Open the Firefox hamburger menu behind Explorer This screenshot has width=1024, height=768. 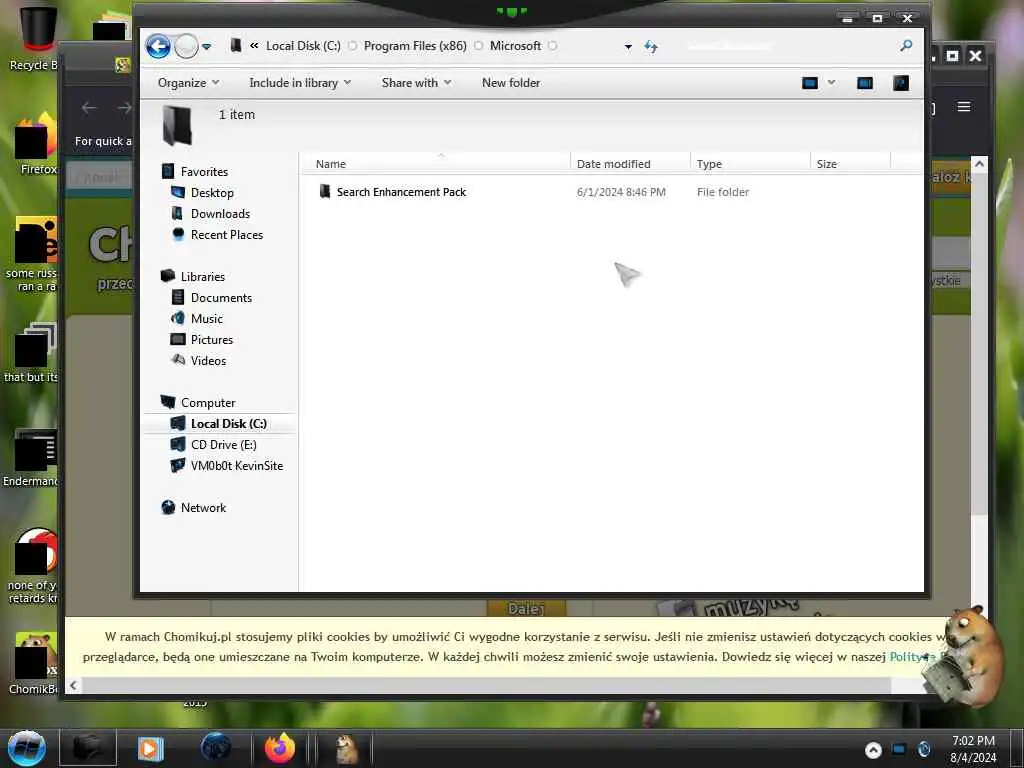tap(964, 106)
